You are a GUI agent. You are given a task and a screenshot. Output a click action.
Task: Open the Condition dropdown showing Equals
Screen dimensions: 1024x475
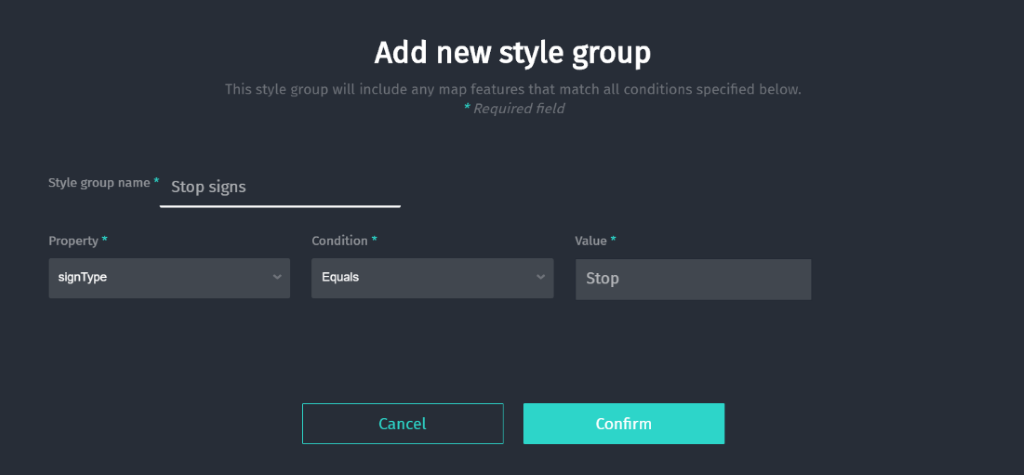432,278
